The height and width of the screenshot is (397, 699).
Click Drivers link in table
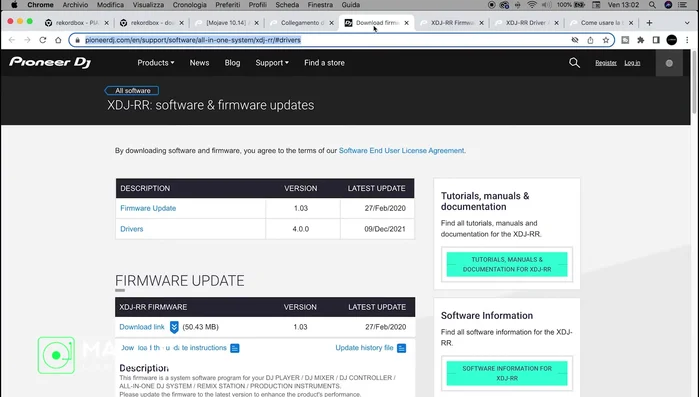click(x=132, y=229)
